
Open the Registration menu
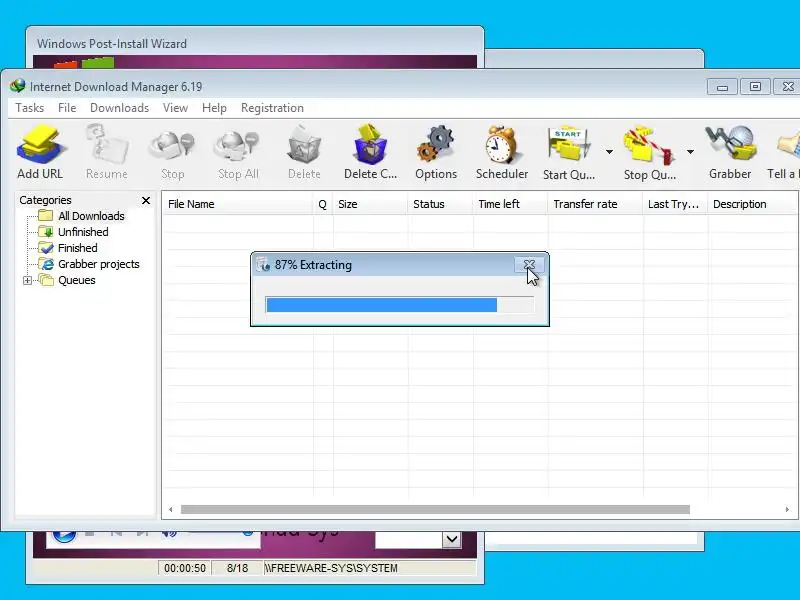pyautogui.click(x=272, y=108)
